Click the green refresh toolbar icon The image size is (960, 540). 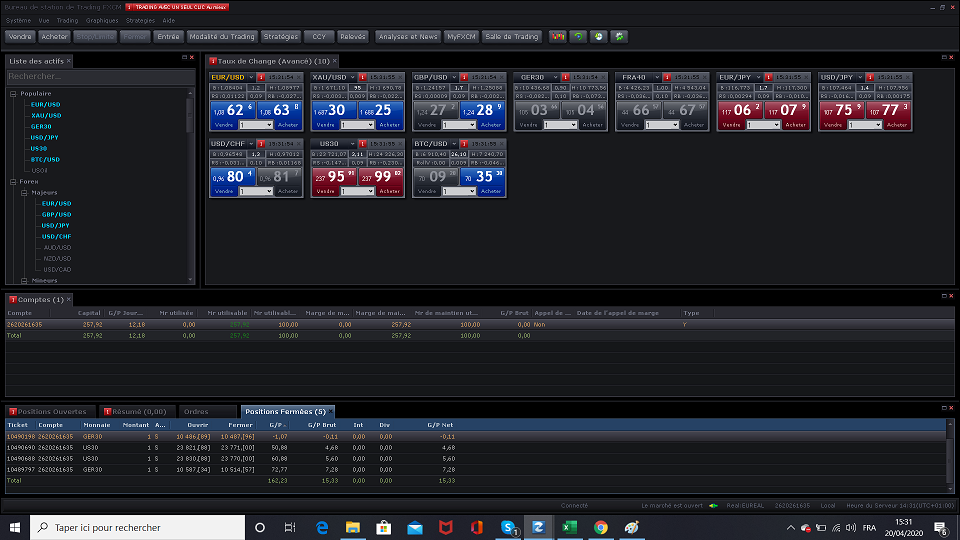click(x=578, y=37)
